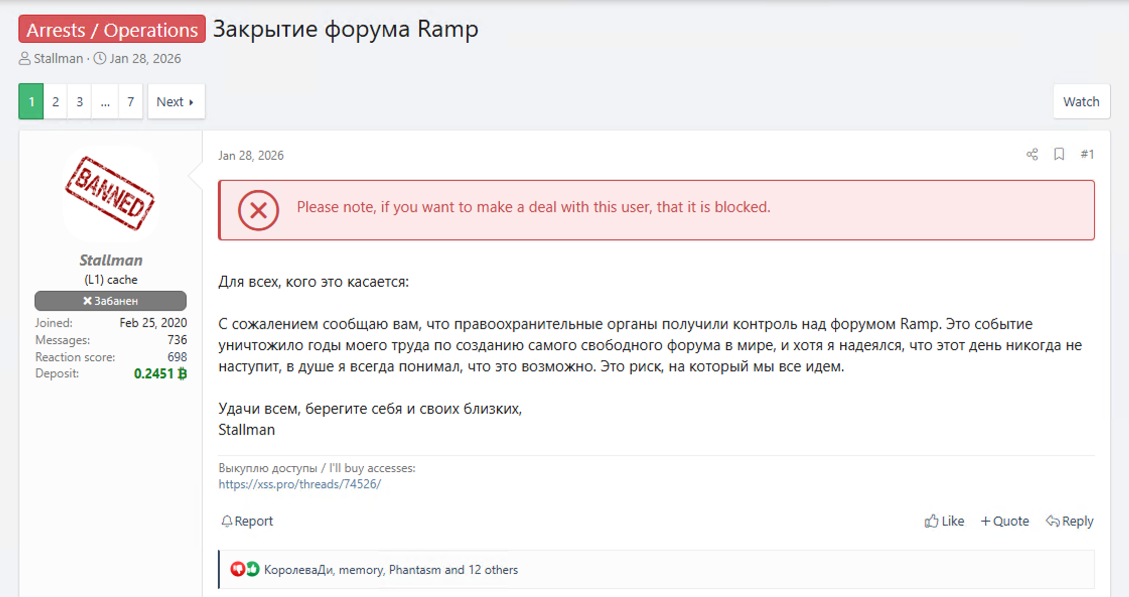Switch to page 2 of the thread

(x=55, y=101)
